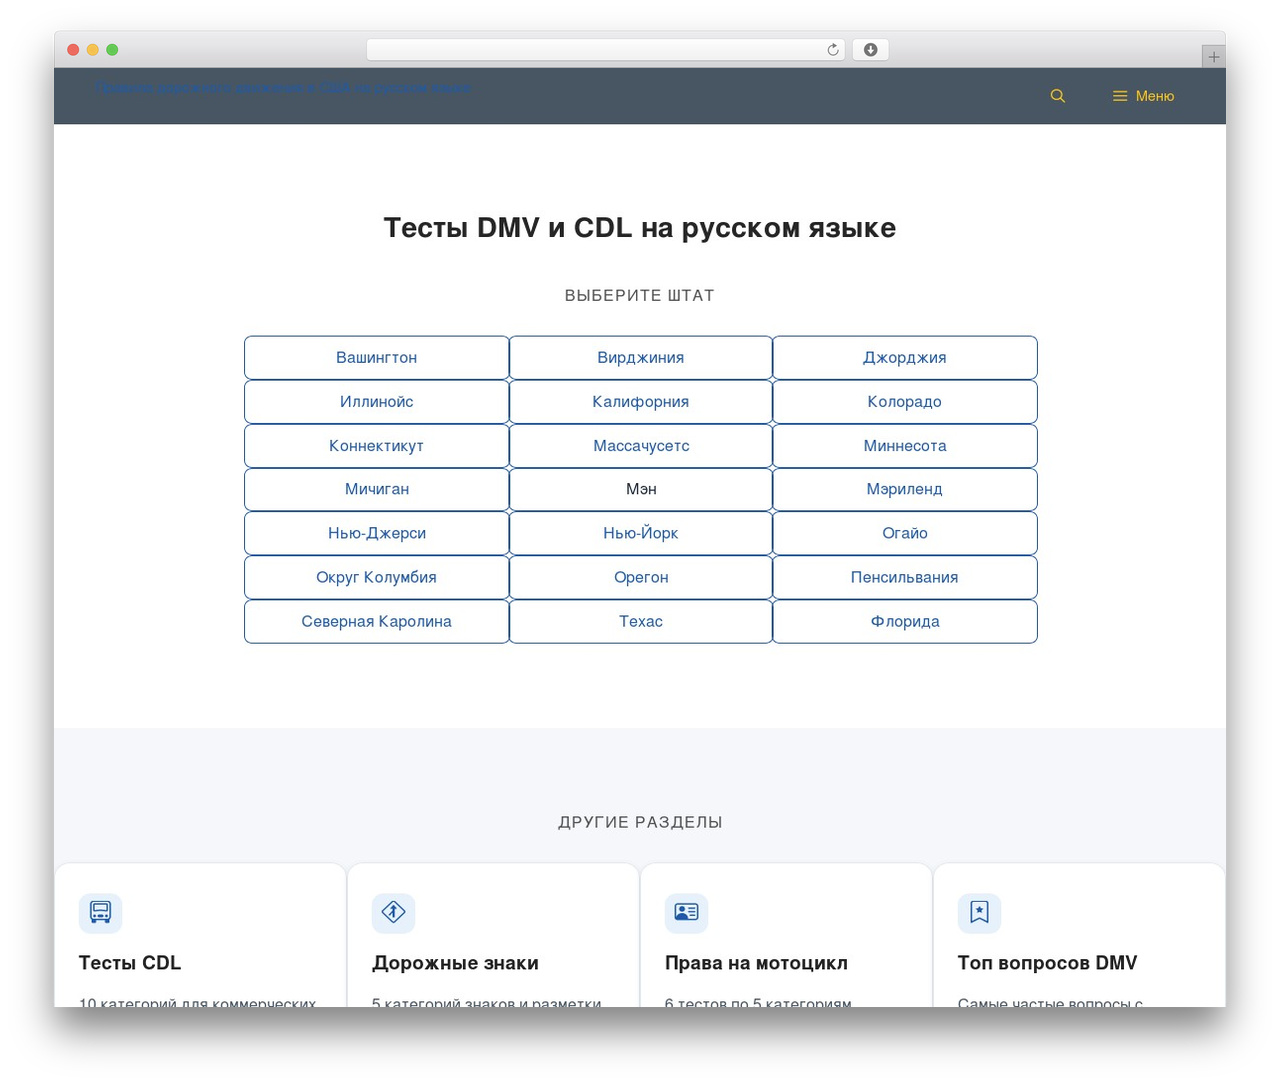
Task: Select the Нью-Йорк state button
Action: [641, 533]
